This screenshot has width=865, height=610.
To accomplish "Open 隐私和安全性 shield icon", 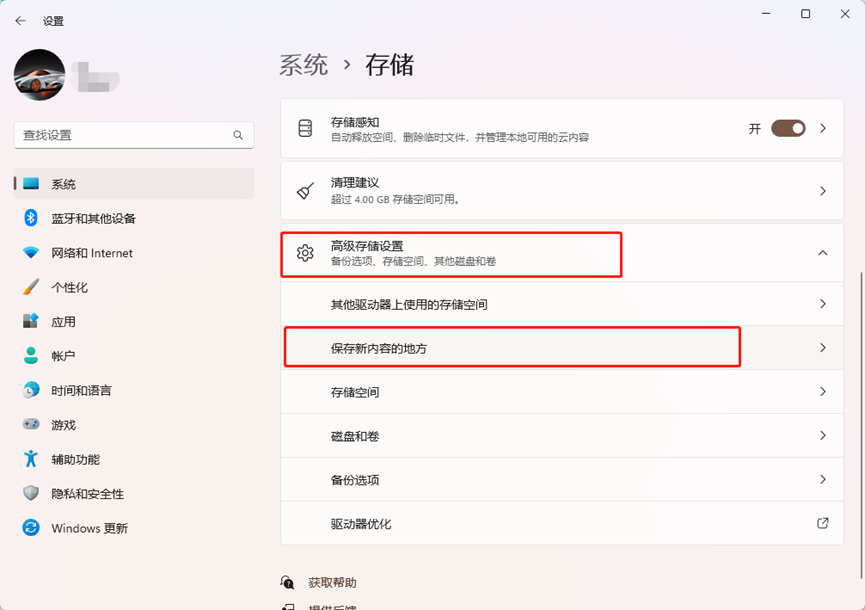I will click(31, 494).
